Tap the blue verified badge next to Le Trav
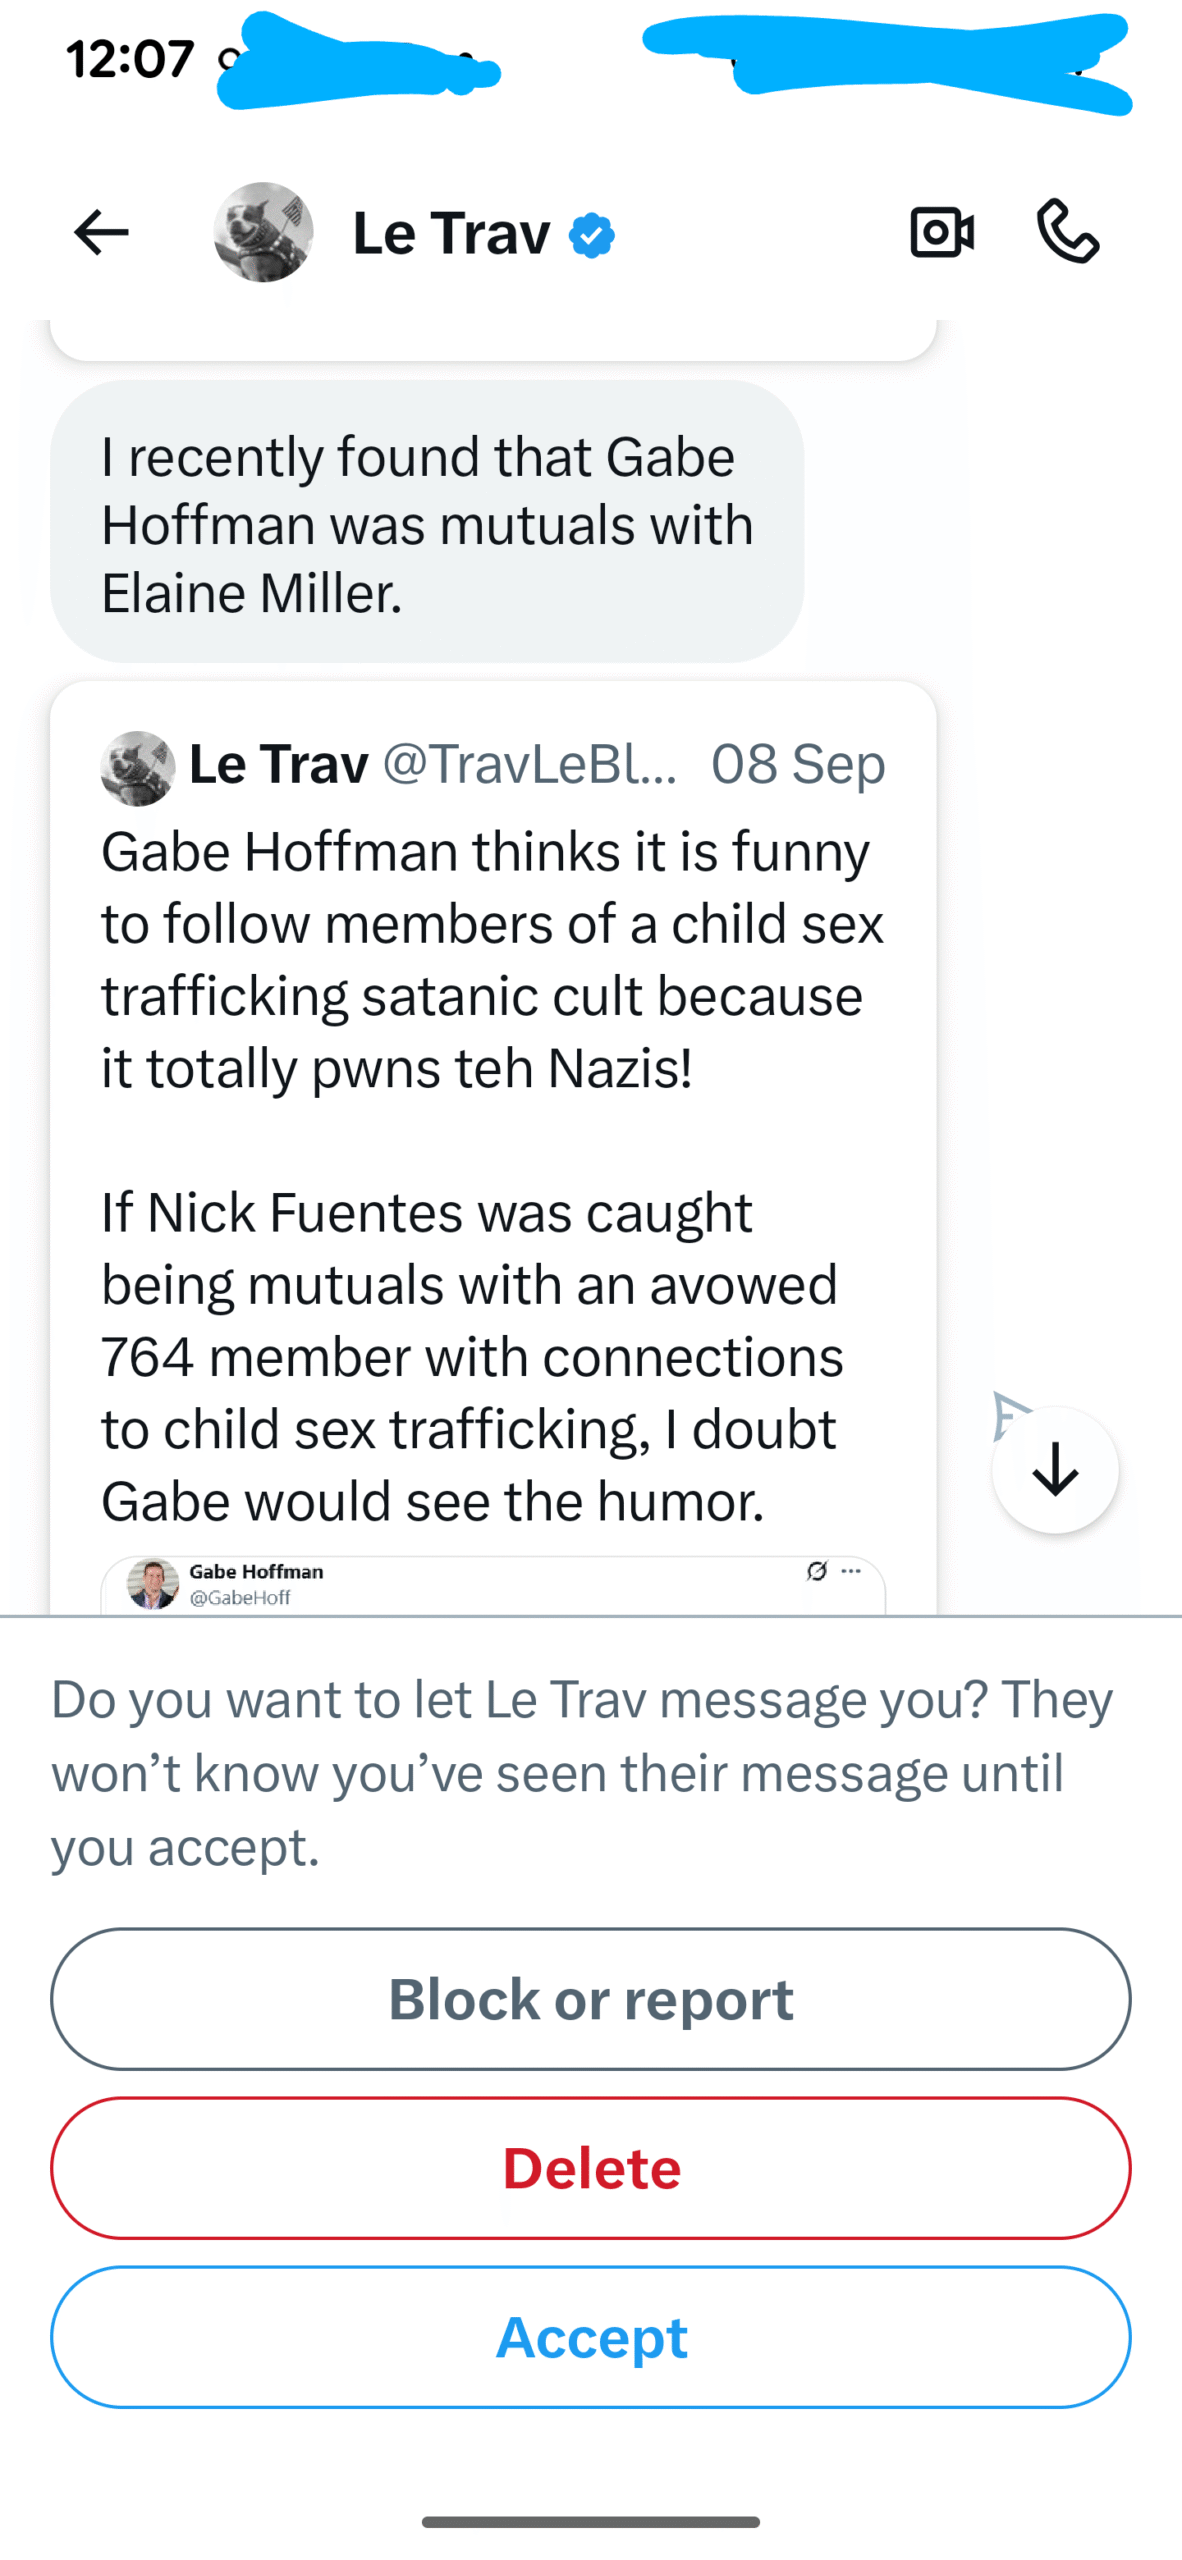This screenshot has width=1182, height=2560. (x=592, y=236)
